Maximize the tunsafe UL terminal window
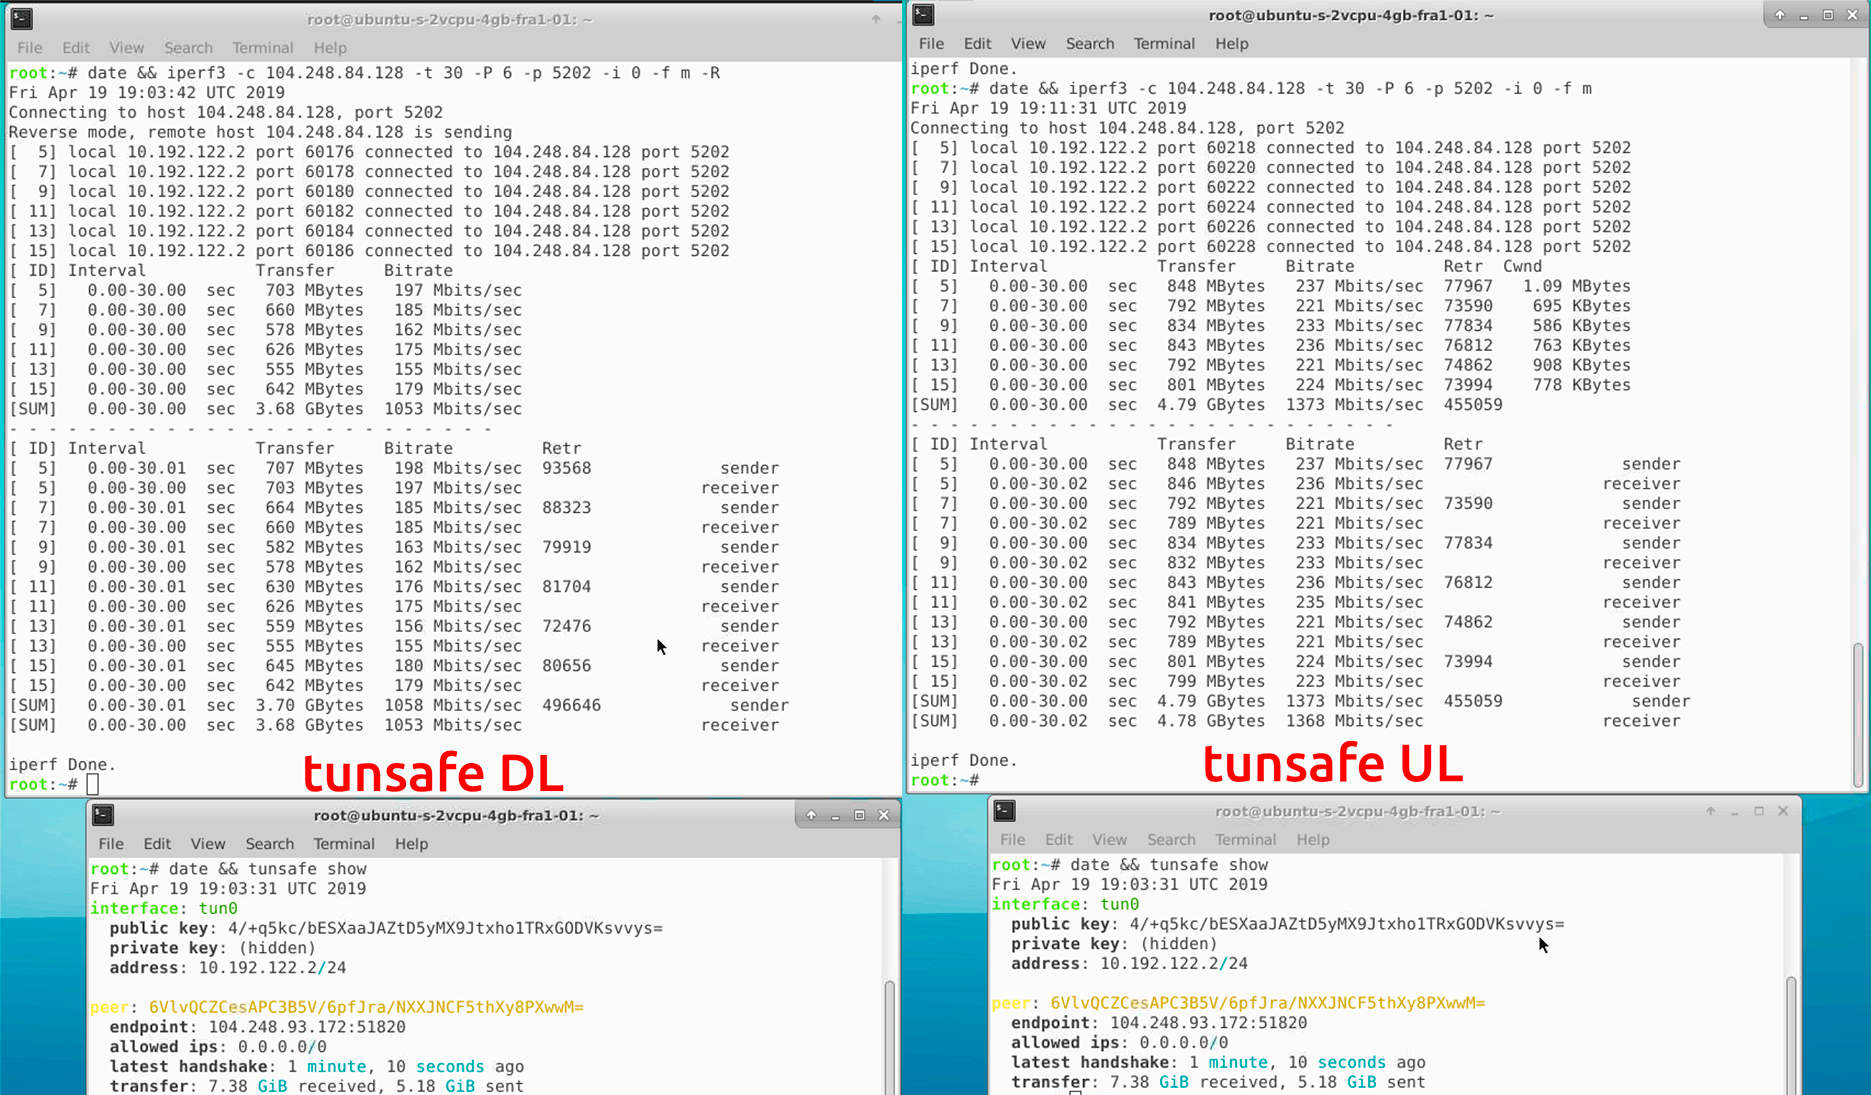This screenshot has width=1871, height=1095. point(1828,15)
